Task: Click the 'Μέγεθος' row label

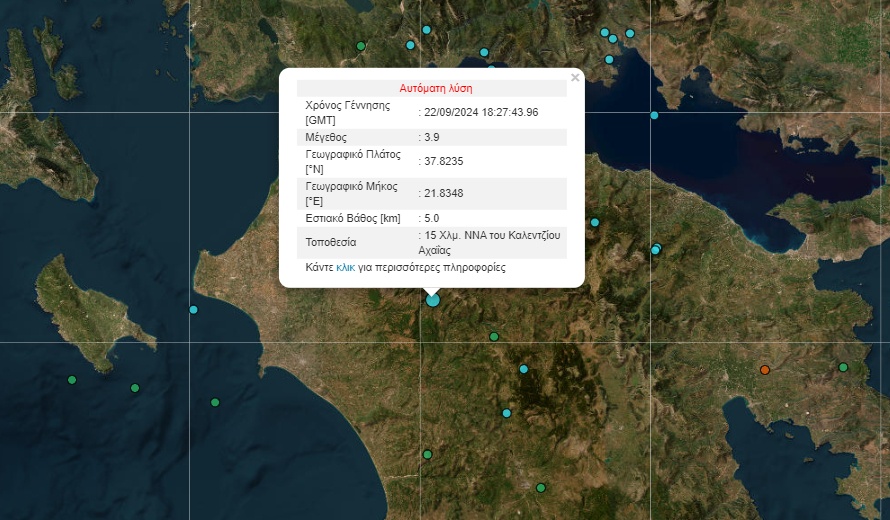Action: (x=326, y=137)
